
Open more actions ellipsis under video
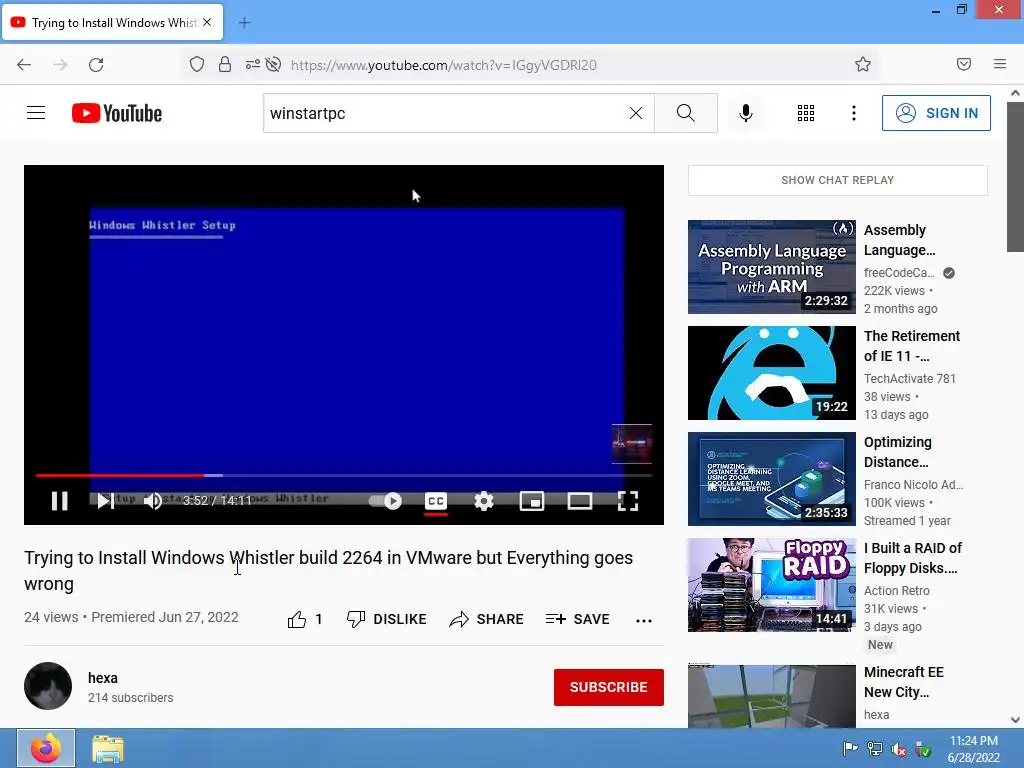tap(644, 620)
